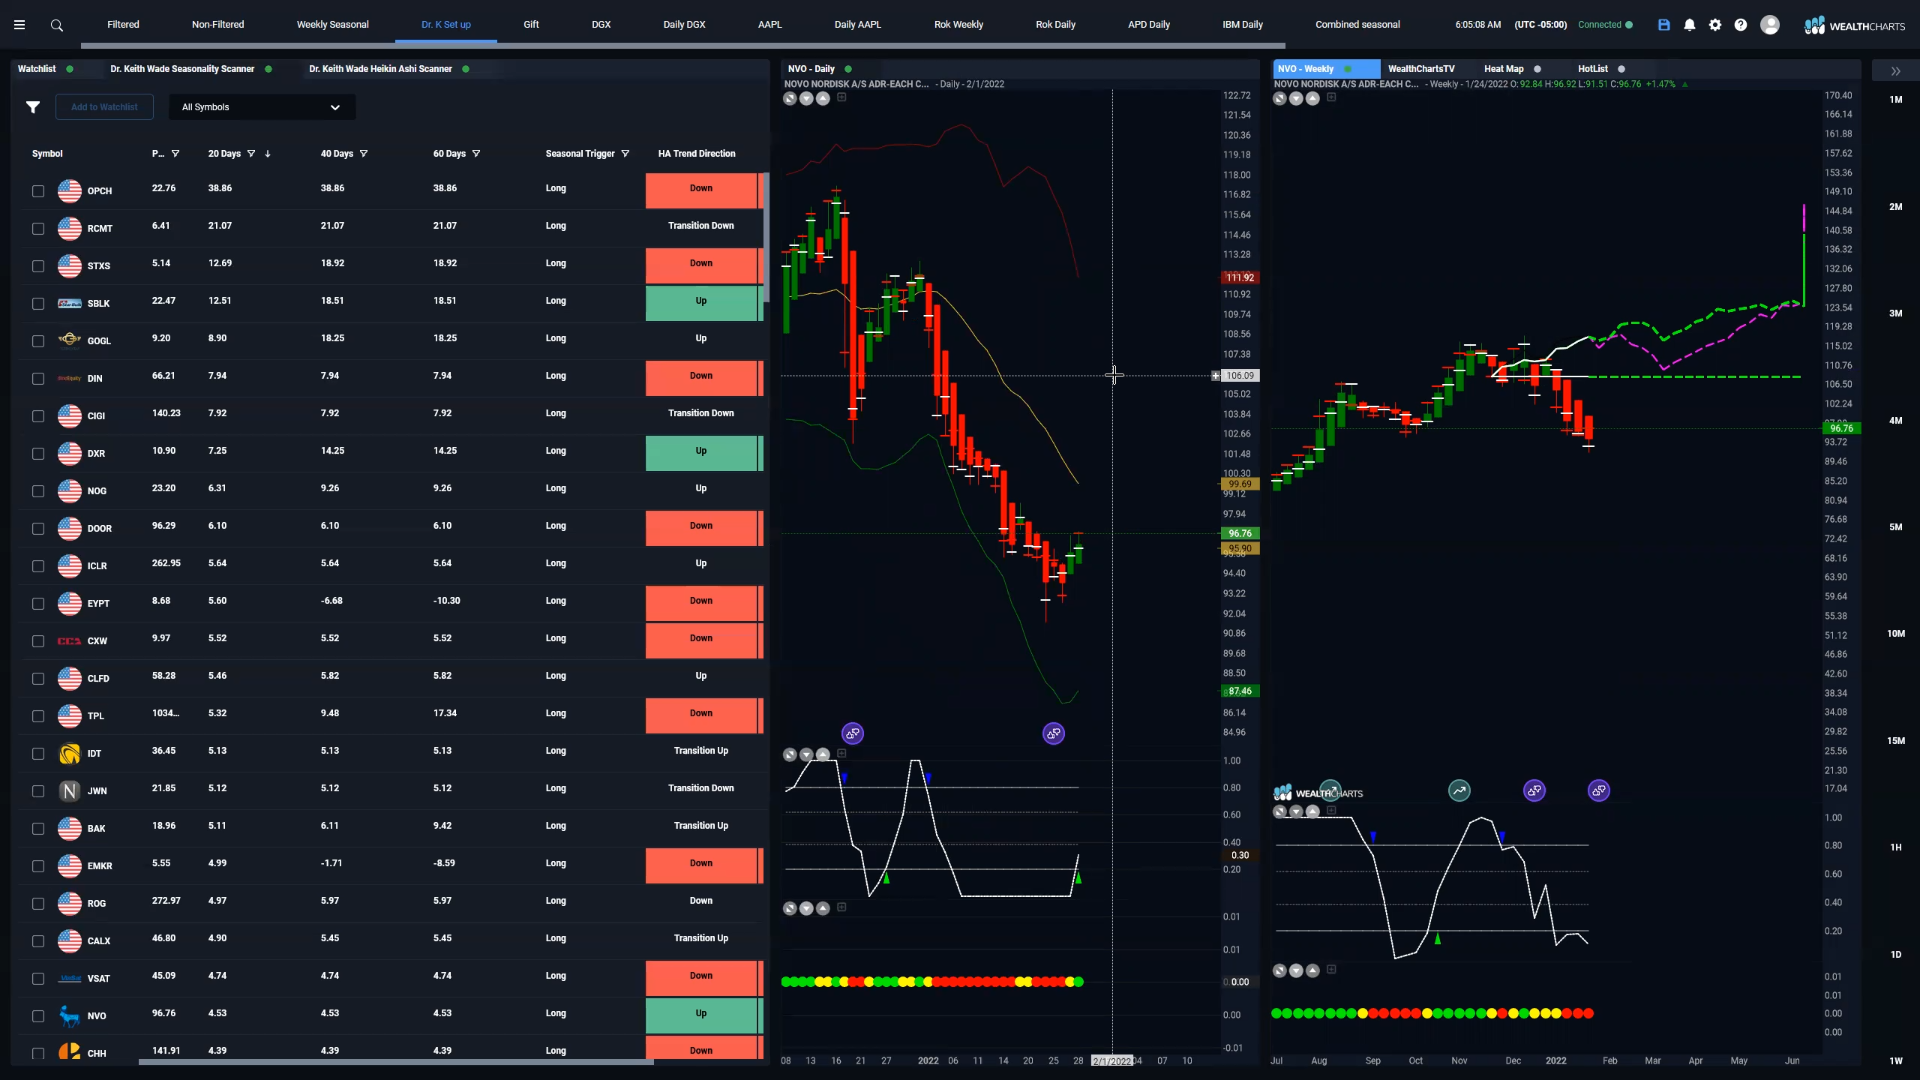
Task: Select the 1W timeframe button
Action: pos(1896,1061)
